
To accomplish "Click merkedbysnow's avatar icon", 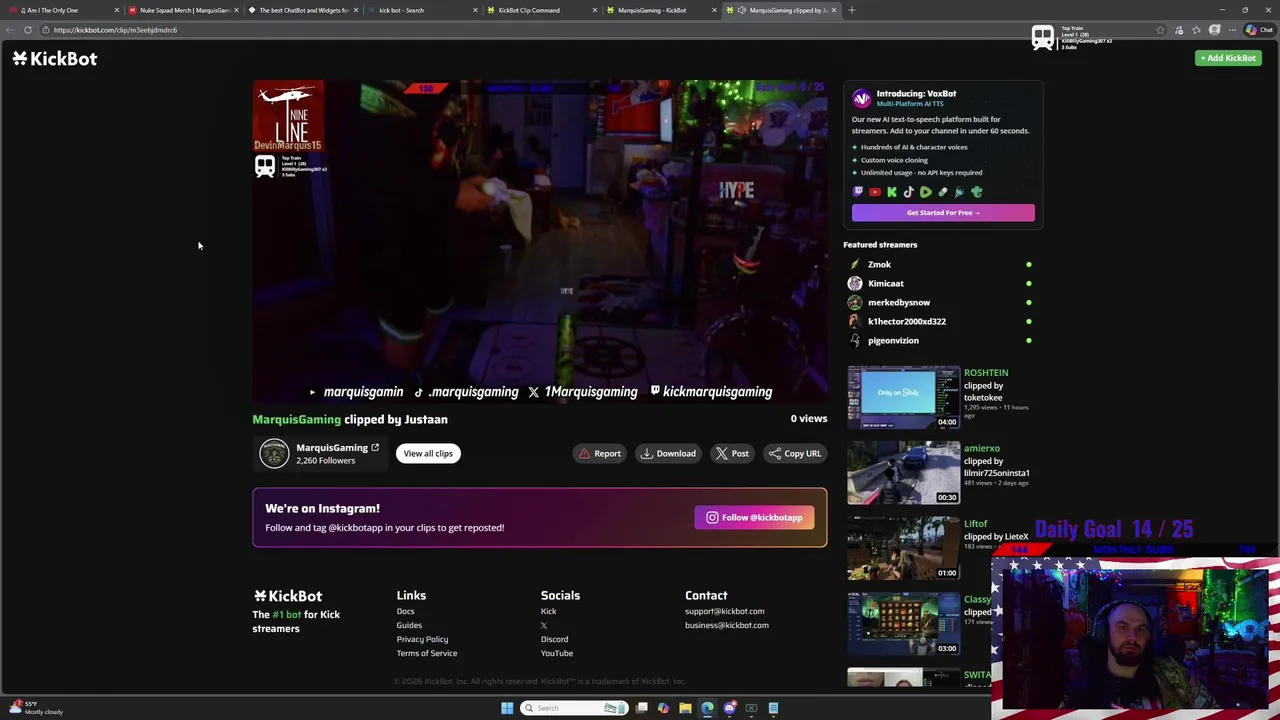I will pyautogui.click(x=855, y=302).
